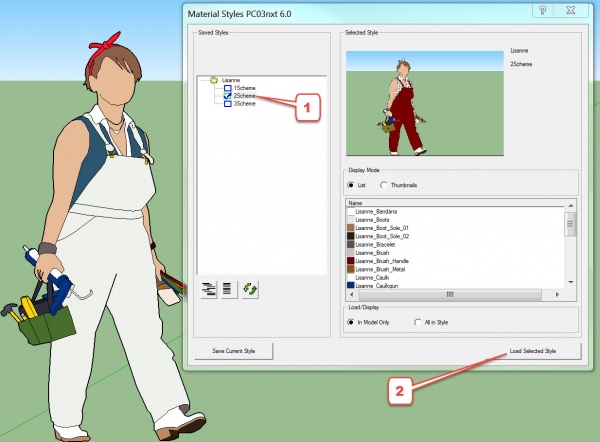Click the Lisanne folder icon
This screenshot has width=600, height=442.
tap(213, 79)
